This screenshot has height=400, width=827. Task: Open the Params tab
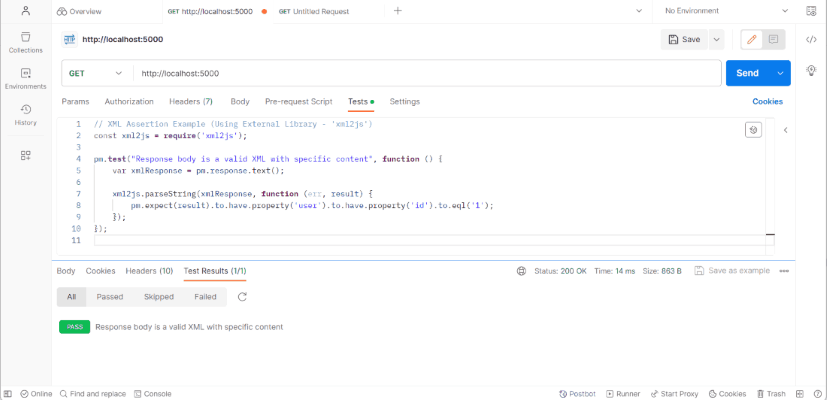(75, 101)
